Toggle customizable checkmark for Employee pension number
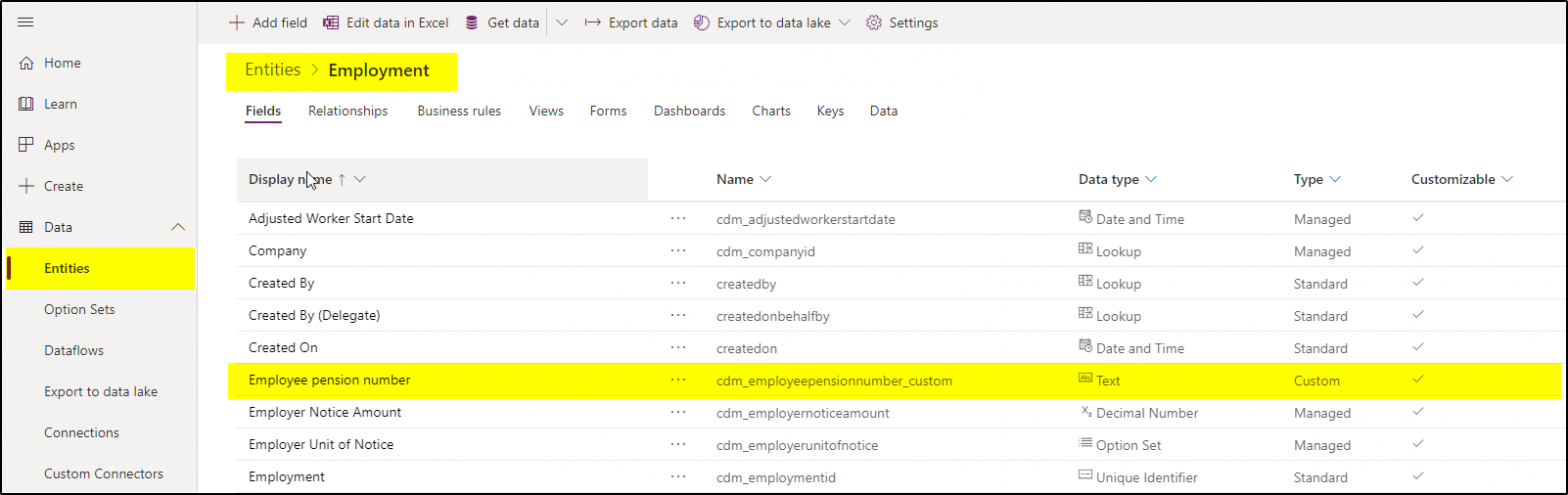This screenshot has height=495, width=1568. coord(1417,380)
